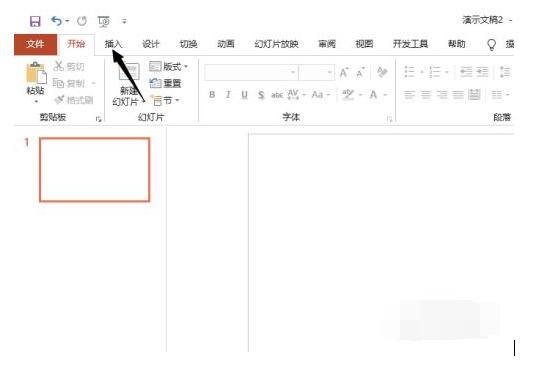Toggle underline formatting

244,95
